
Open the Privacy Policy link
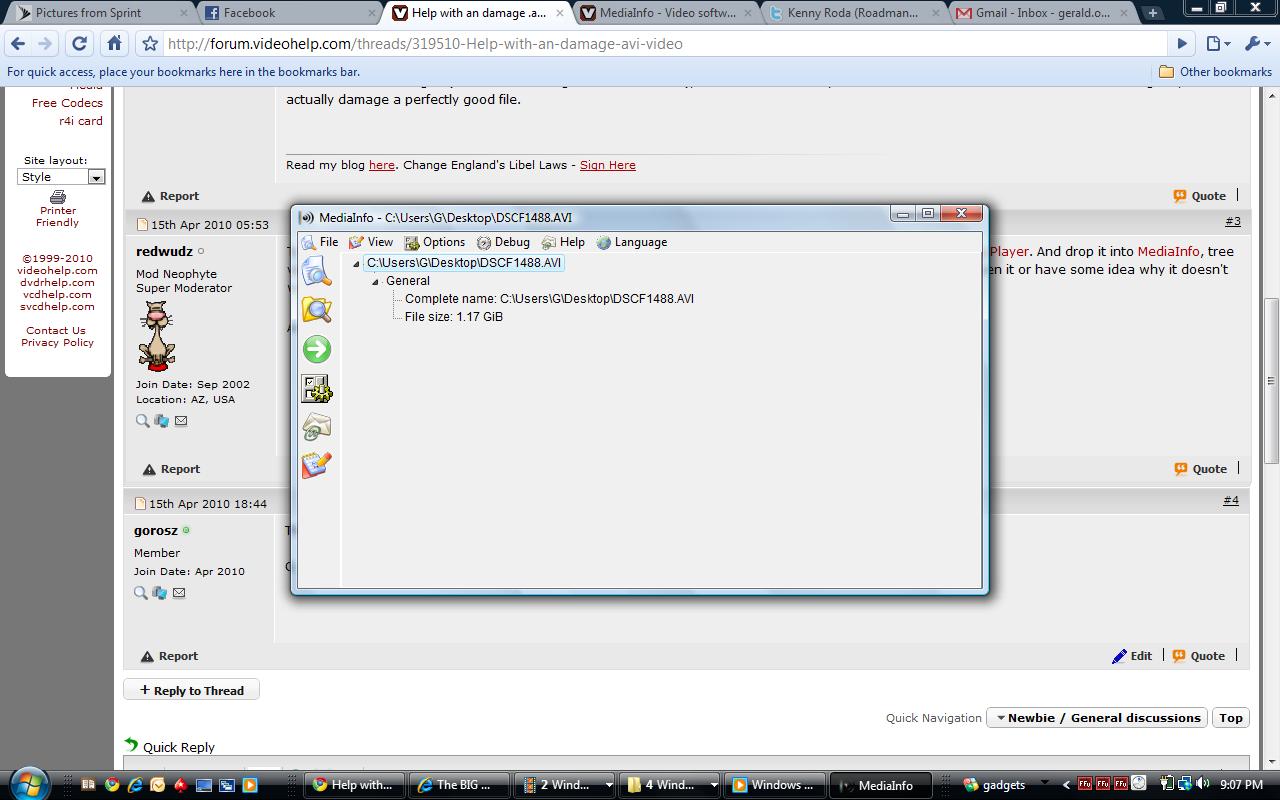pyautogui.click(x=57, y=342)
